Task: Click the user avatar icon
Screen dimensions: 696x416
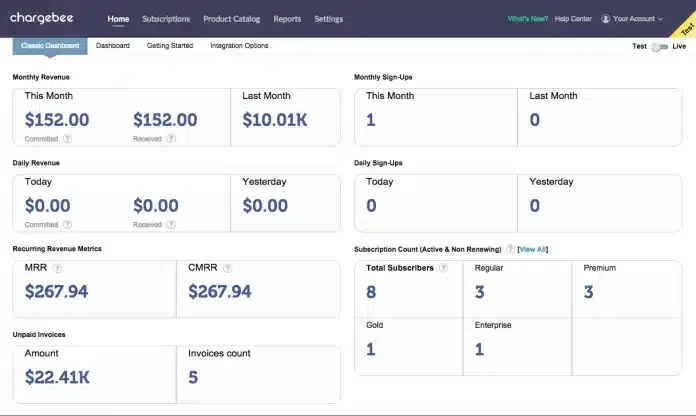Action: pyautogui.click(x=605, y=19)
